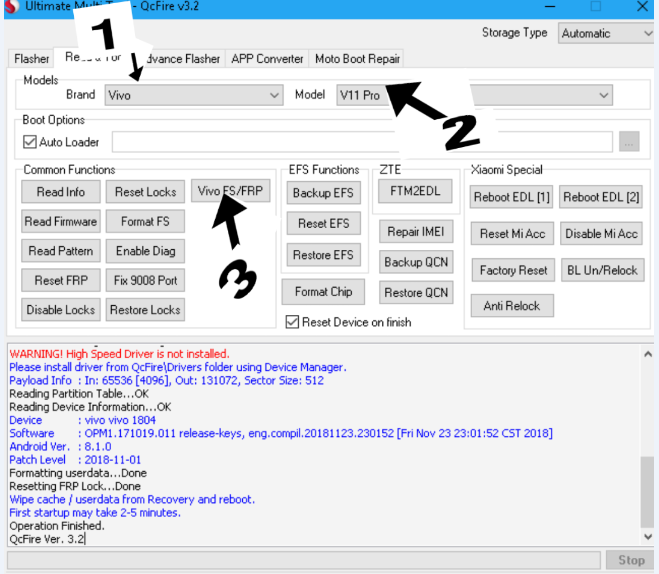The height and width of the screenshot is (574, 659).
Task: Switch to the Advance Flasher tab
Action: 183,58
